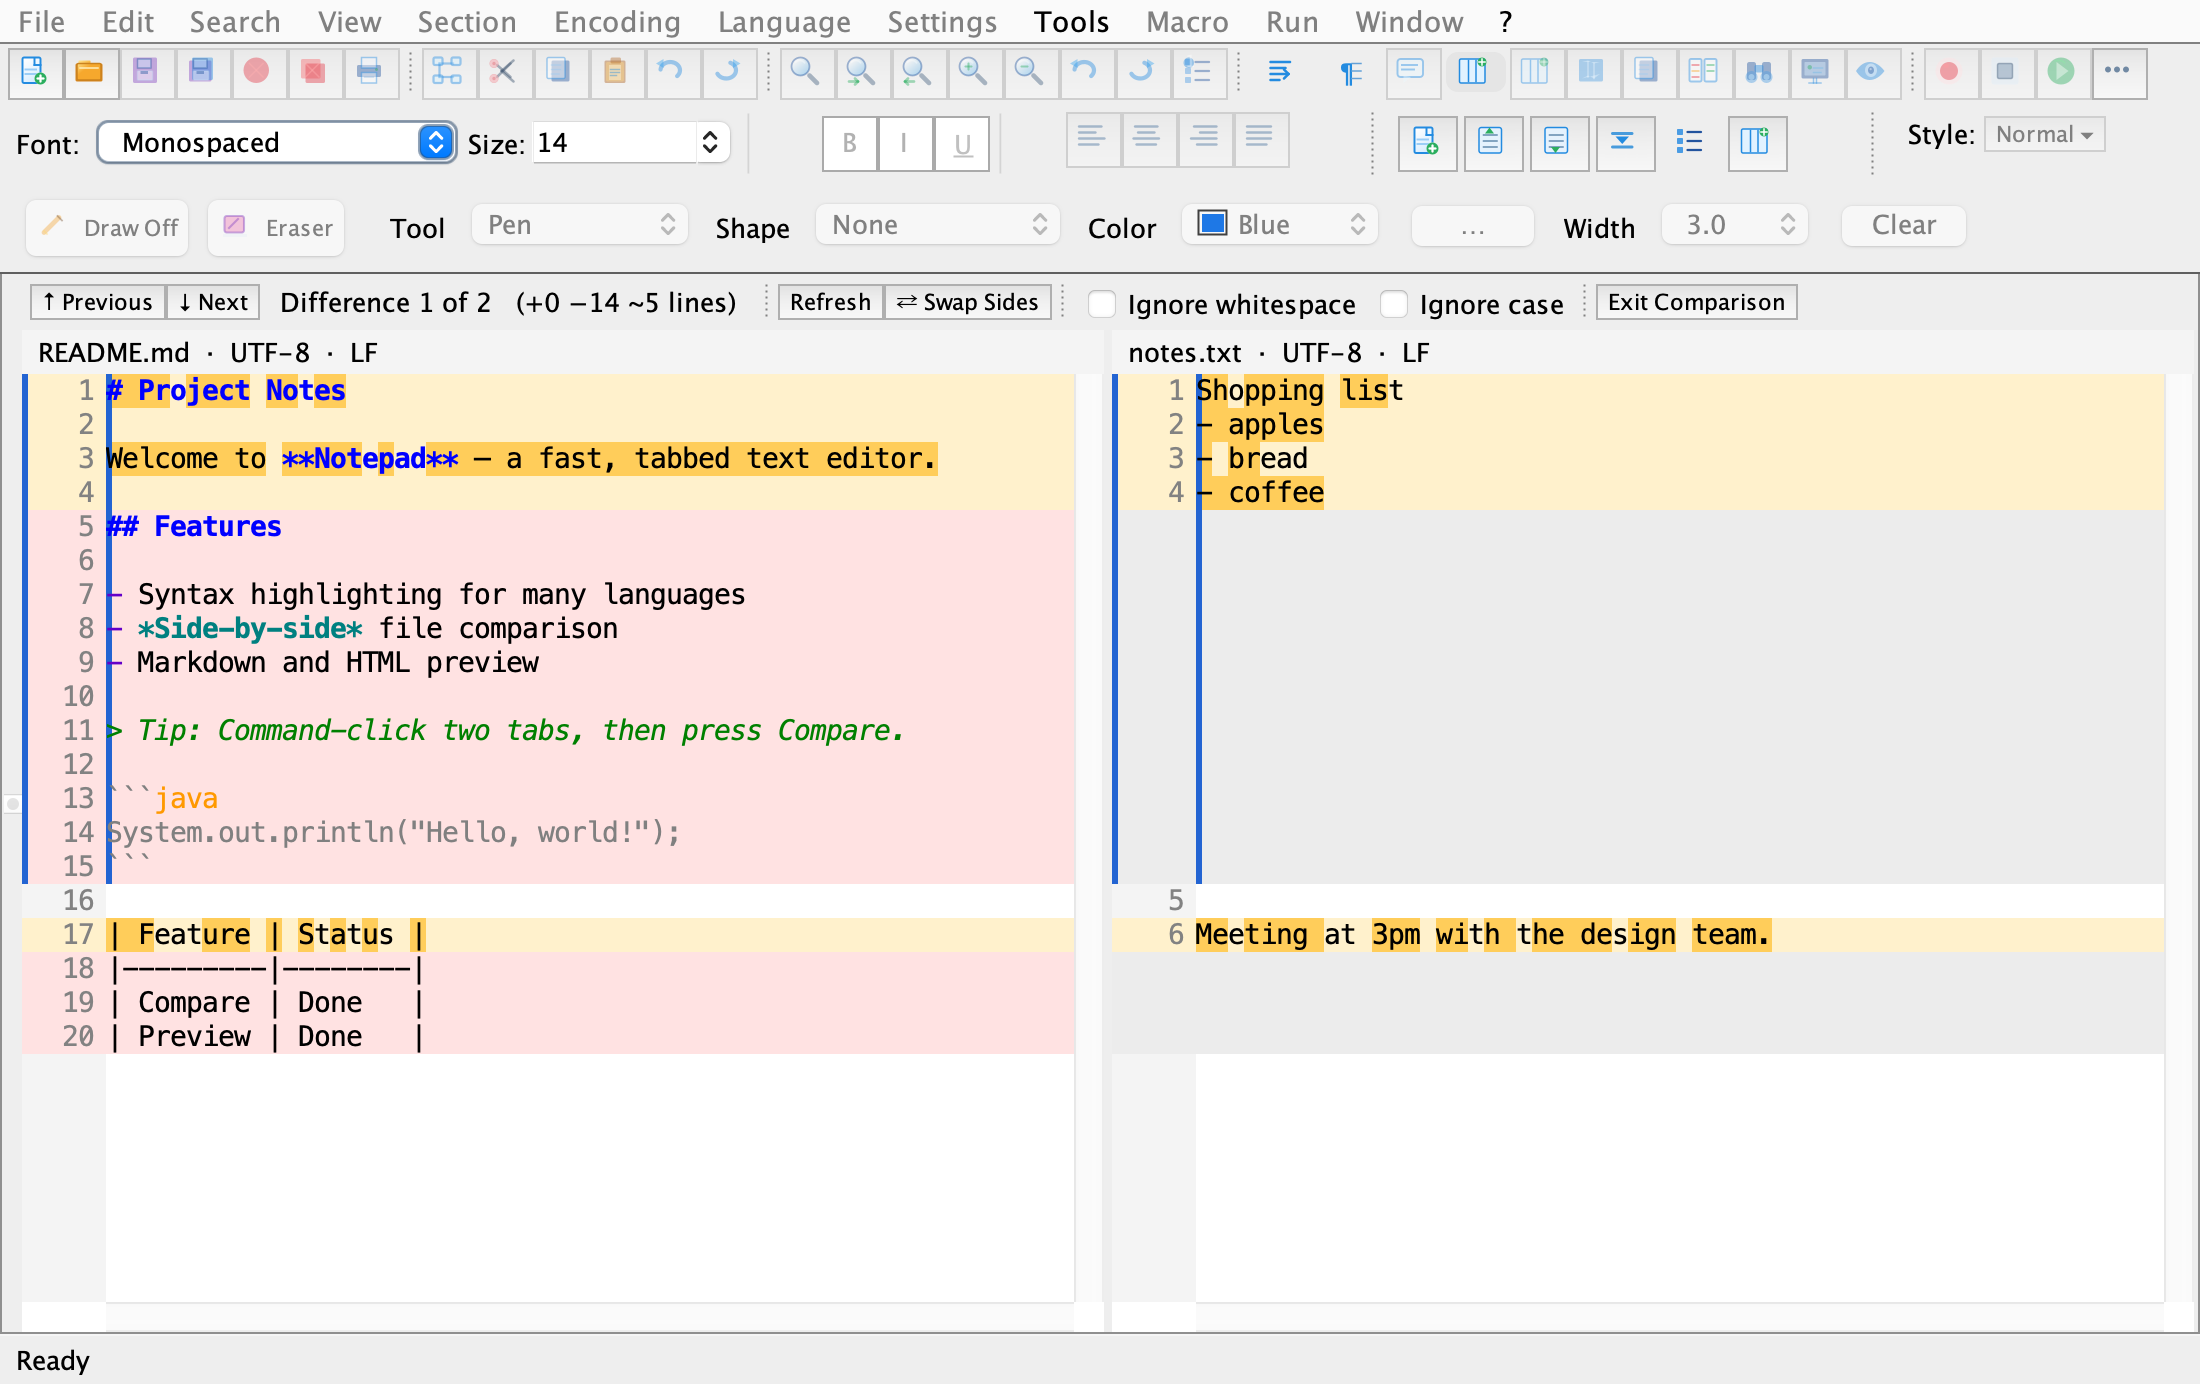Open the Encoding menu
Image resolution: width=2200 pixels, height=1384 pixels.
[x=617, y=21]
